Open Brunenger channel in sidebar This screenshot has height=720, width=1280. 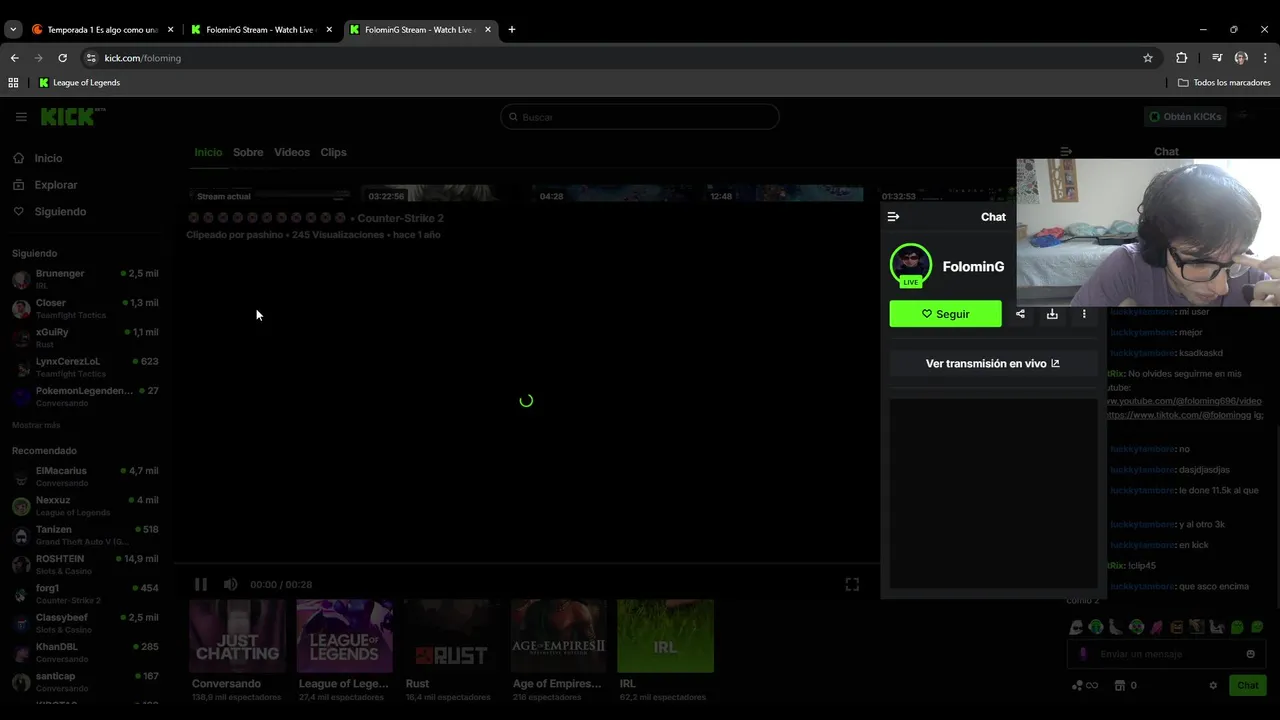(x=85, y=279)
